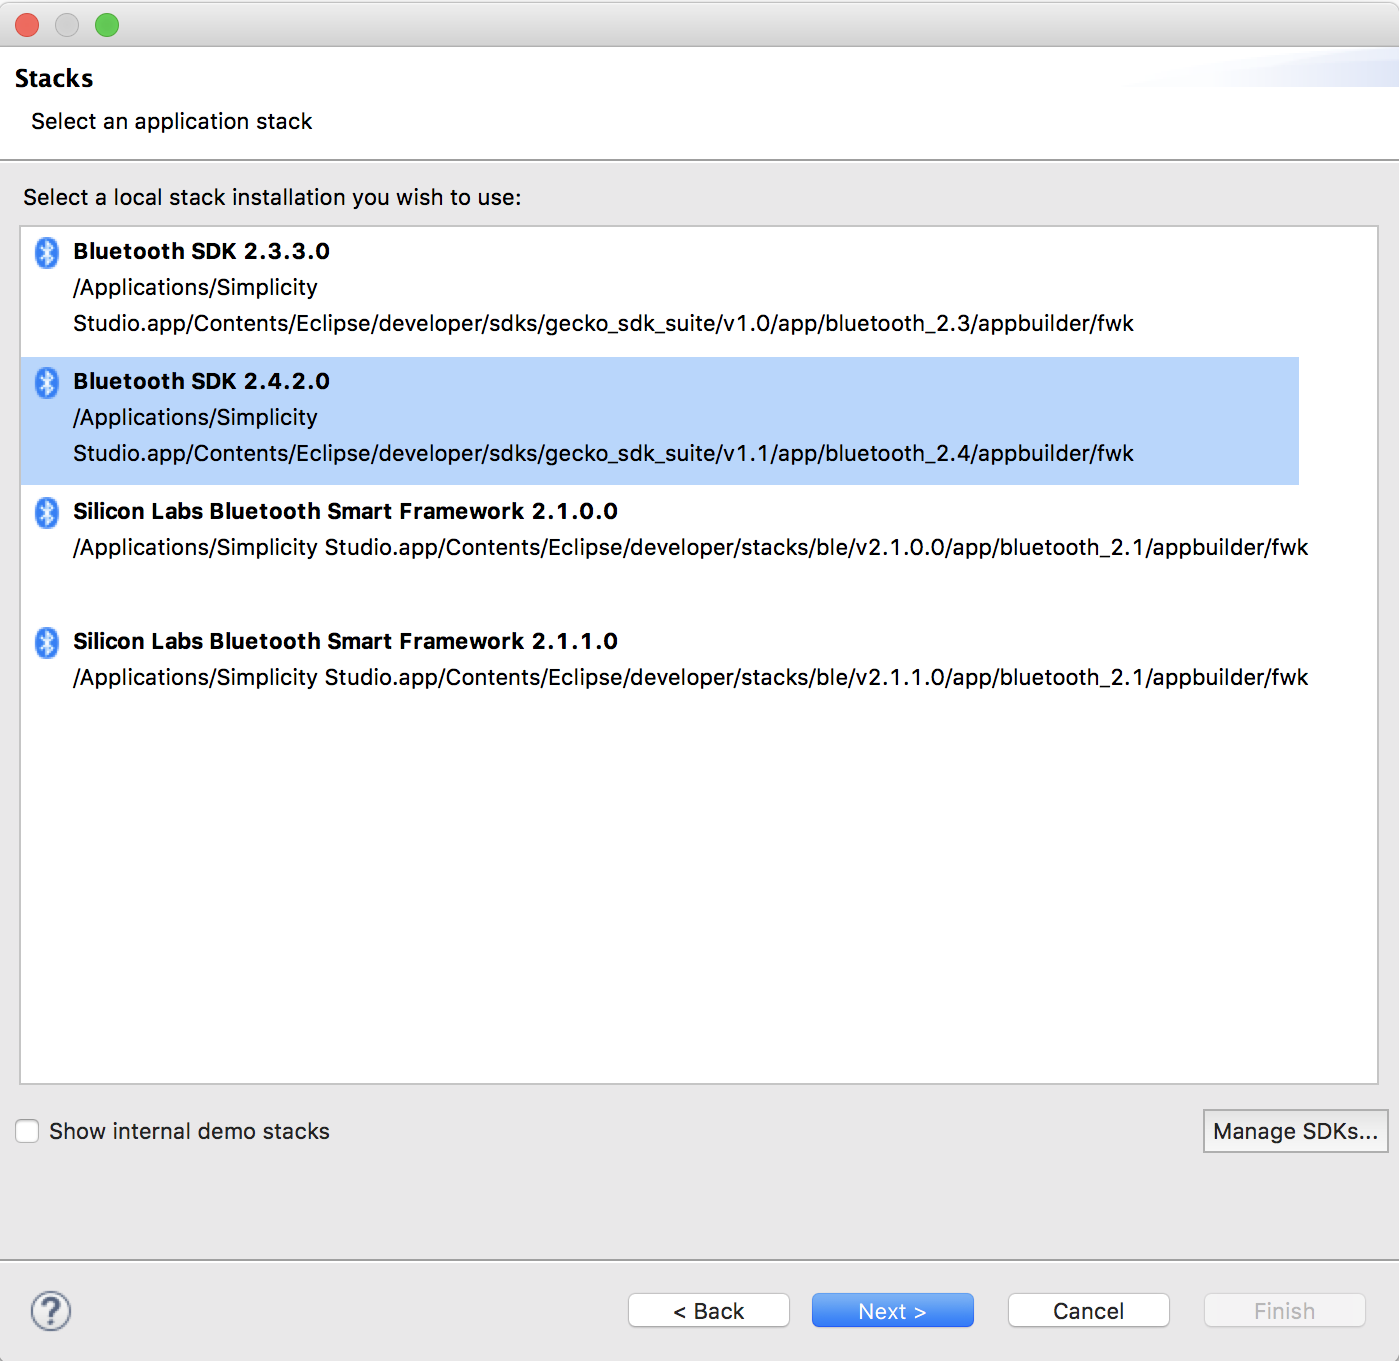Select the Bluetooth SDK 2.3.3.0 title

click(x=201, y=251)
